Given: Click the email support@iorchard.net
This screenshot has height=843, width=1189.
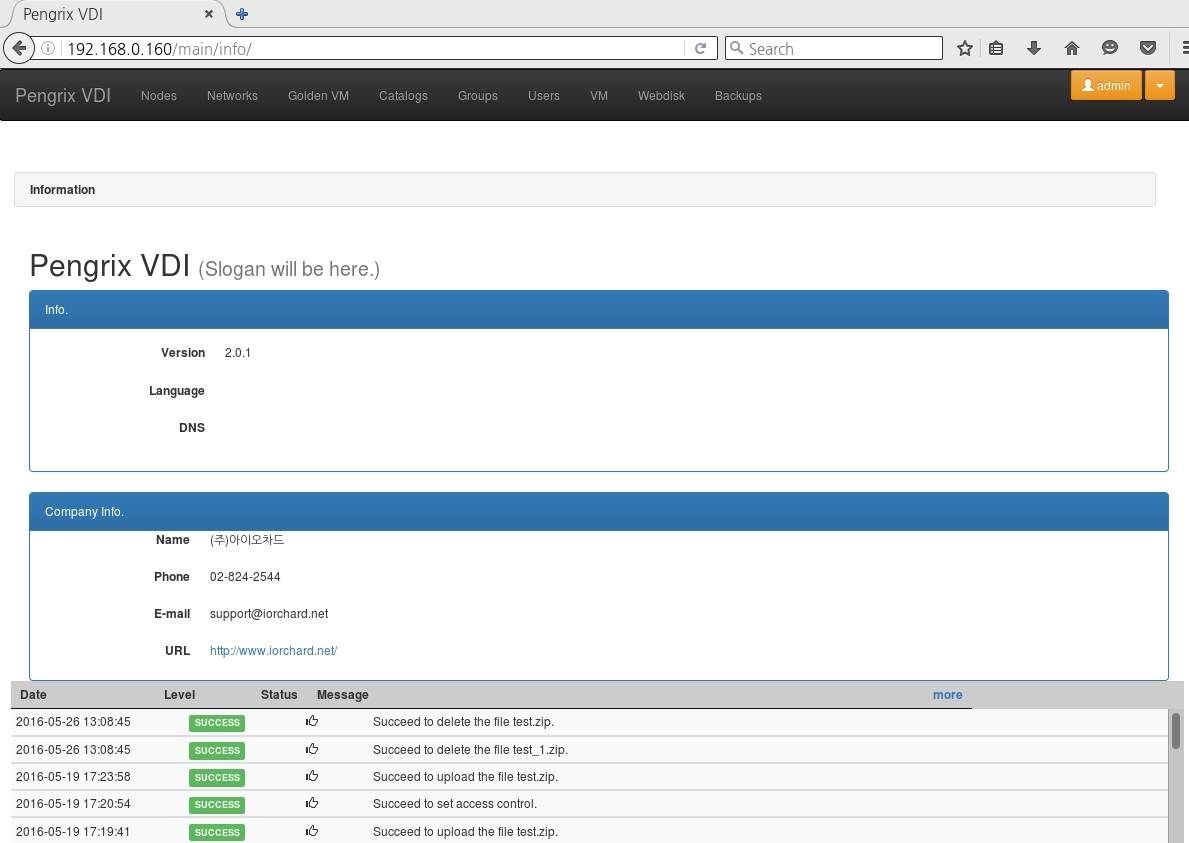Looking at the screenshot, I should point(269,613).
